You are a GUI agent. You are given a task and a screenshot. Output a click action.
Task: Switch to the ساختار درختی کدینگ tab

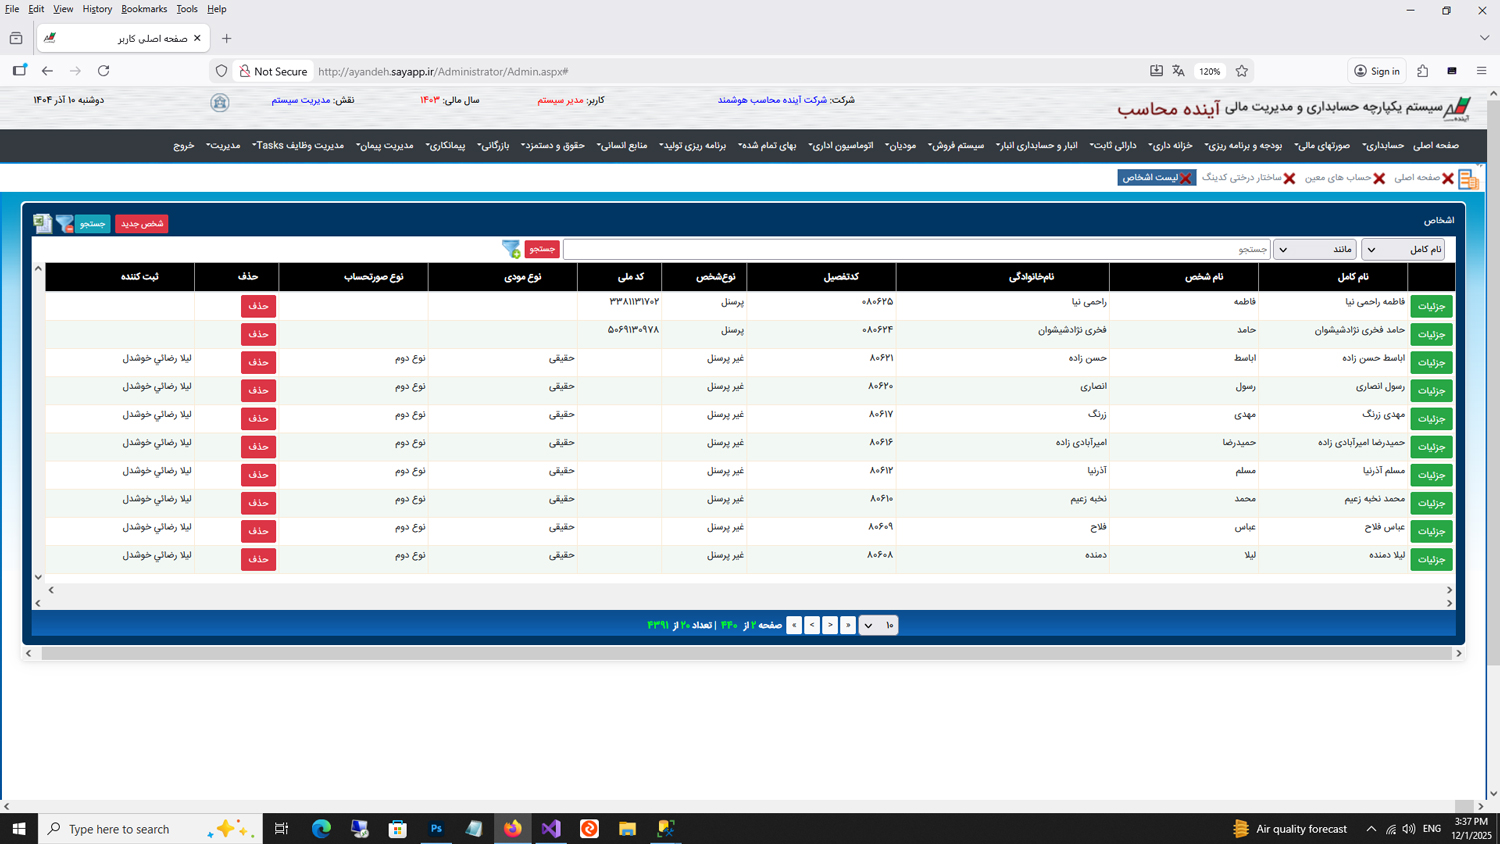pos(1241,177)
